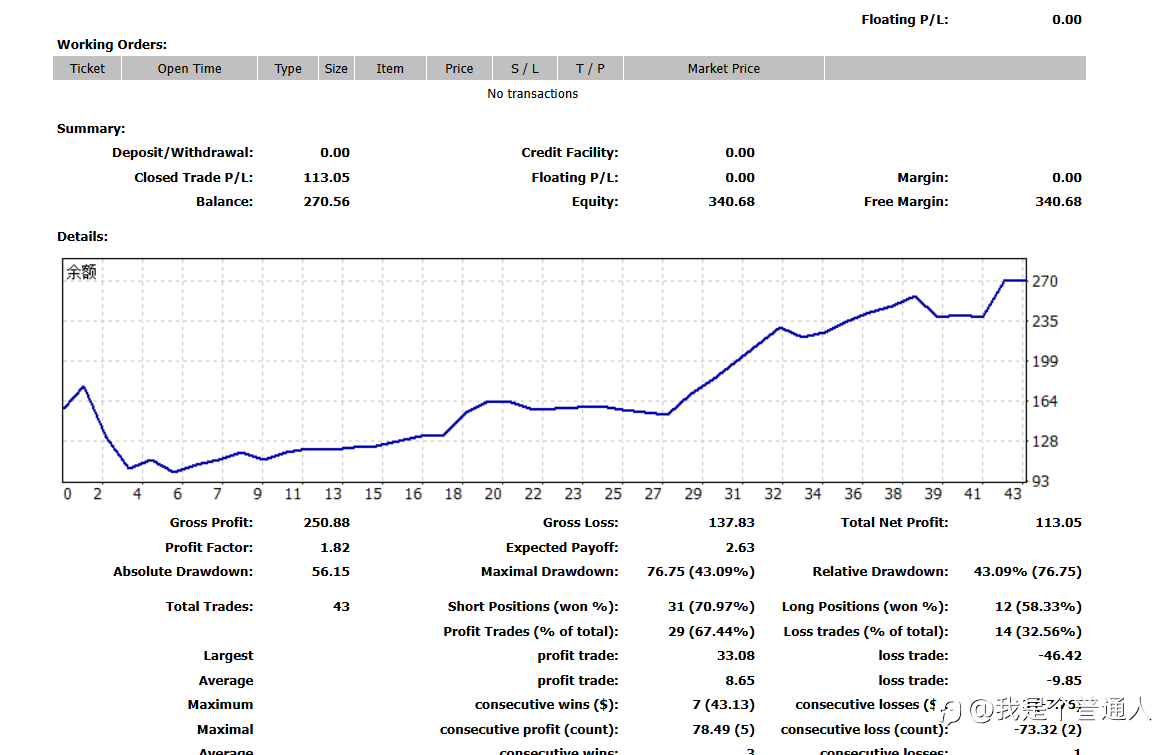Click the Size column header
The height and width of the screenshot is (755, 1165).
pos(336,68)
